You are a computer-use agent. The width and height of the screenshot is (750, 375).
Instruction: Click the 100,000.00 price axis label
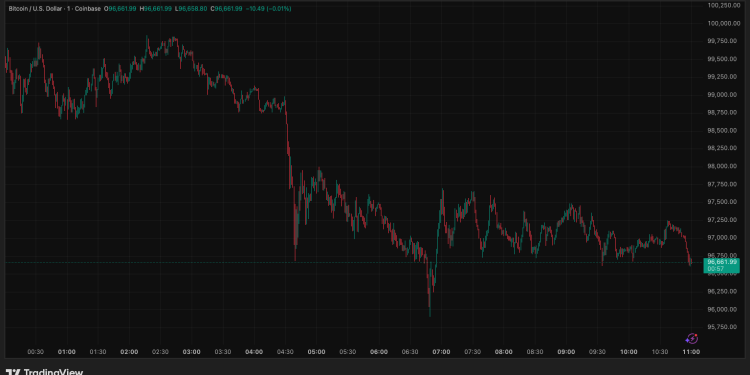[724, 23]
